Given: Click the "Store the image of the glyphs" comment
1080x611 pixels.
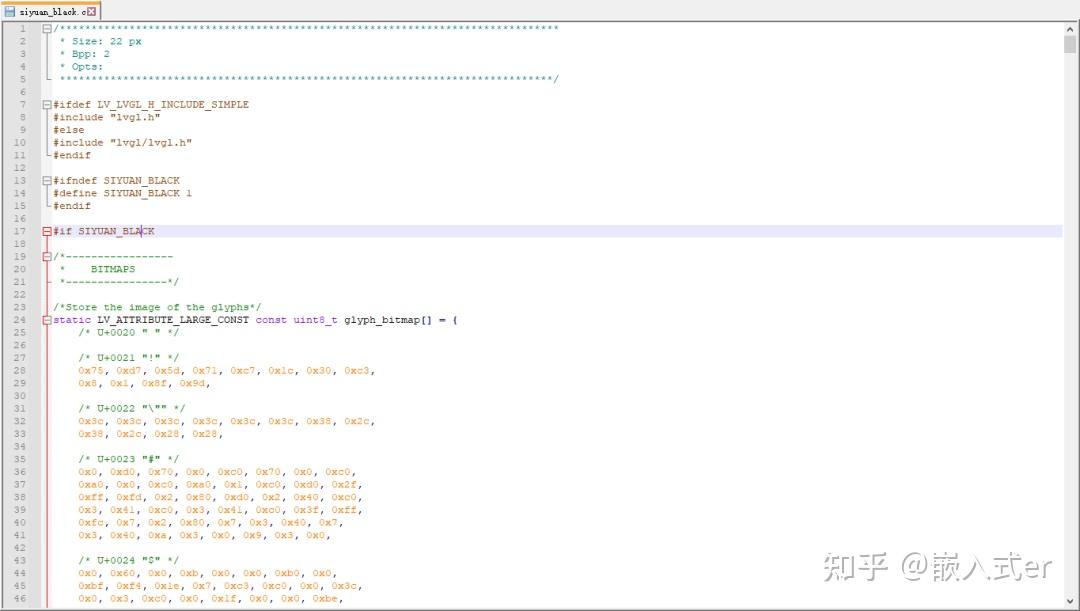Looking at the screenshot, I should [157, 308].
